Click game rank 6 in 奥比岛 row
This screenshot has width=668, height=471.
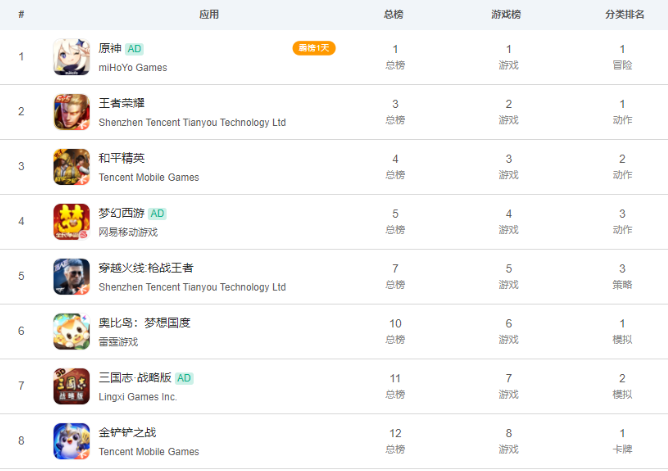[509, 324]
